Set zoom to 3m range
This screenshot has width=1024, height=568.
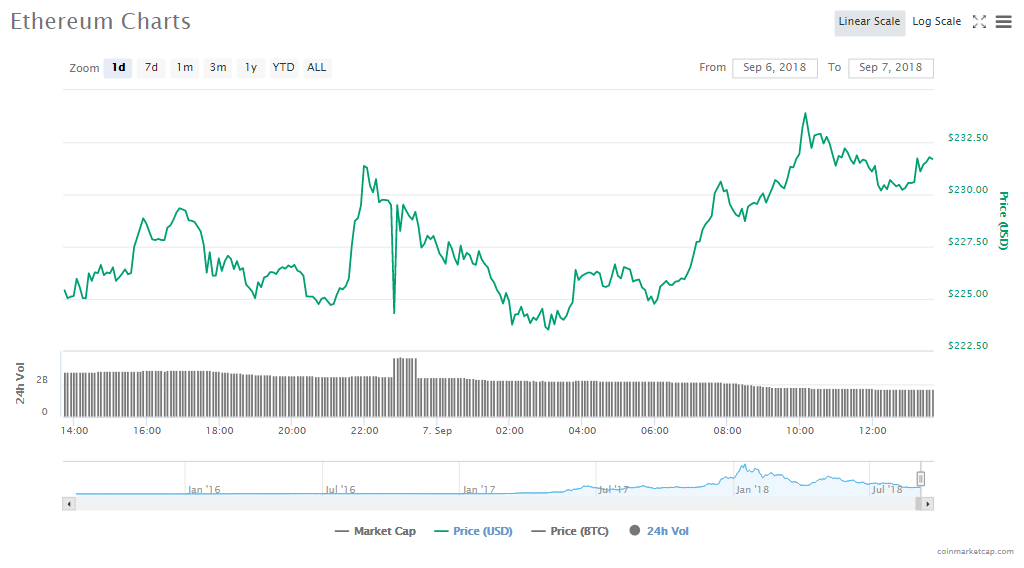(x=218, y=68)
